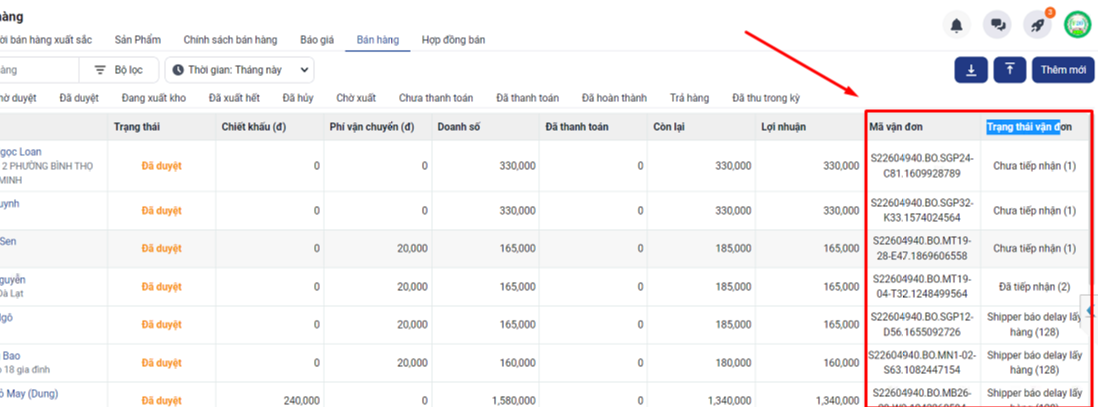
Task: Filter by Chưa thanh toán status
Action: tap(436, 98)
